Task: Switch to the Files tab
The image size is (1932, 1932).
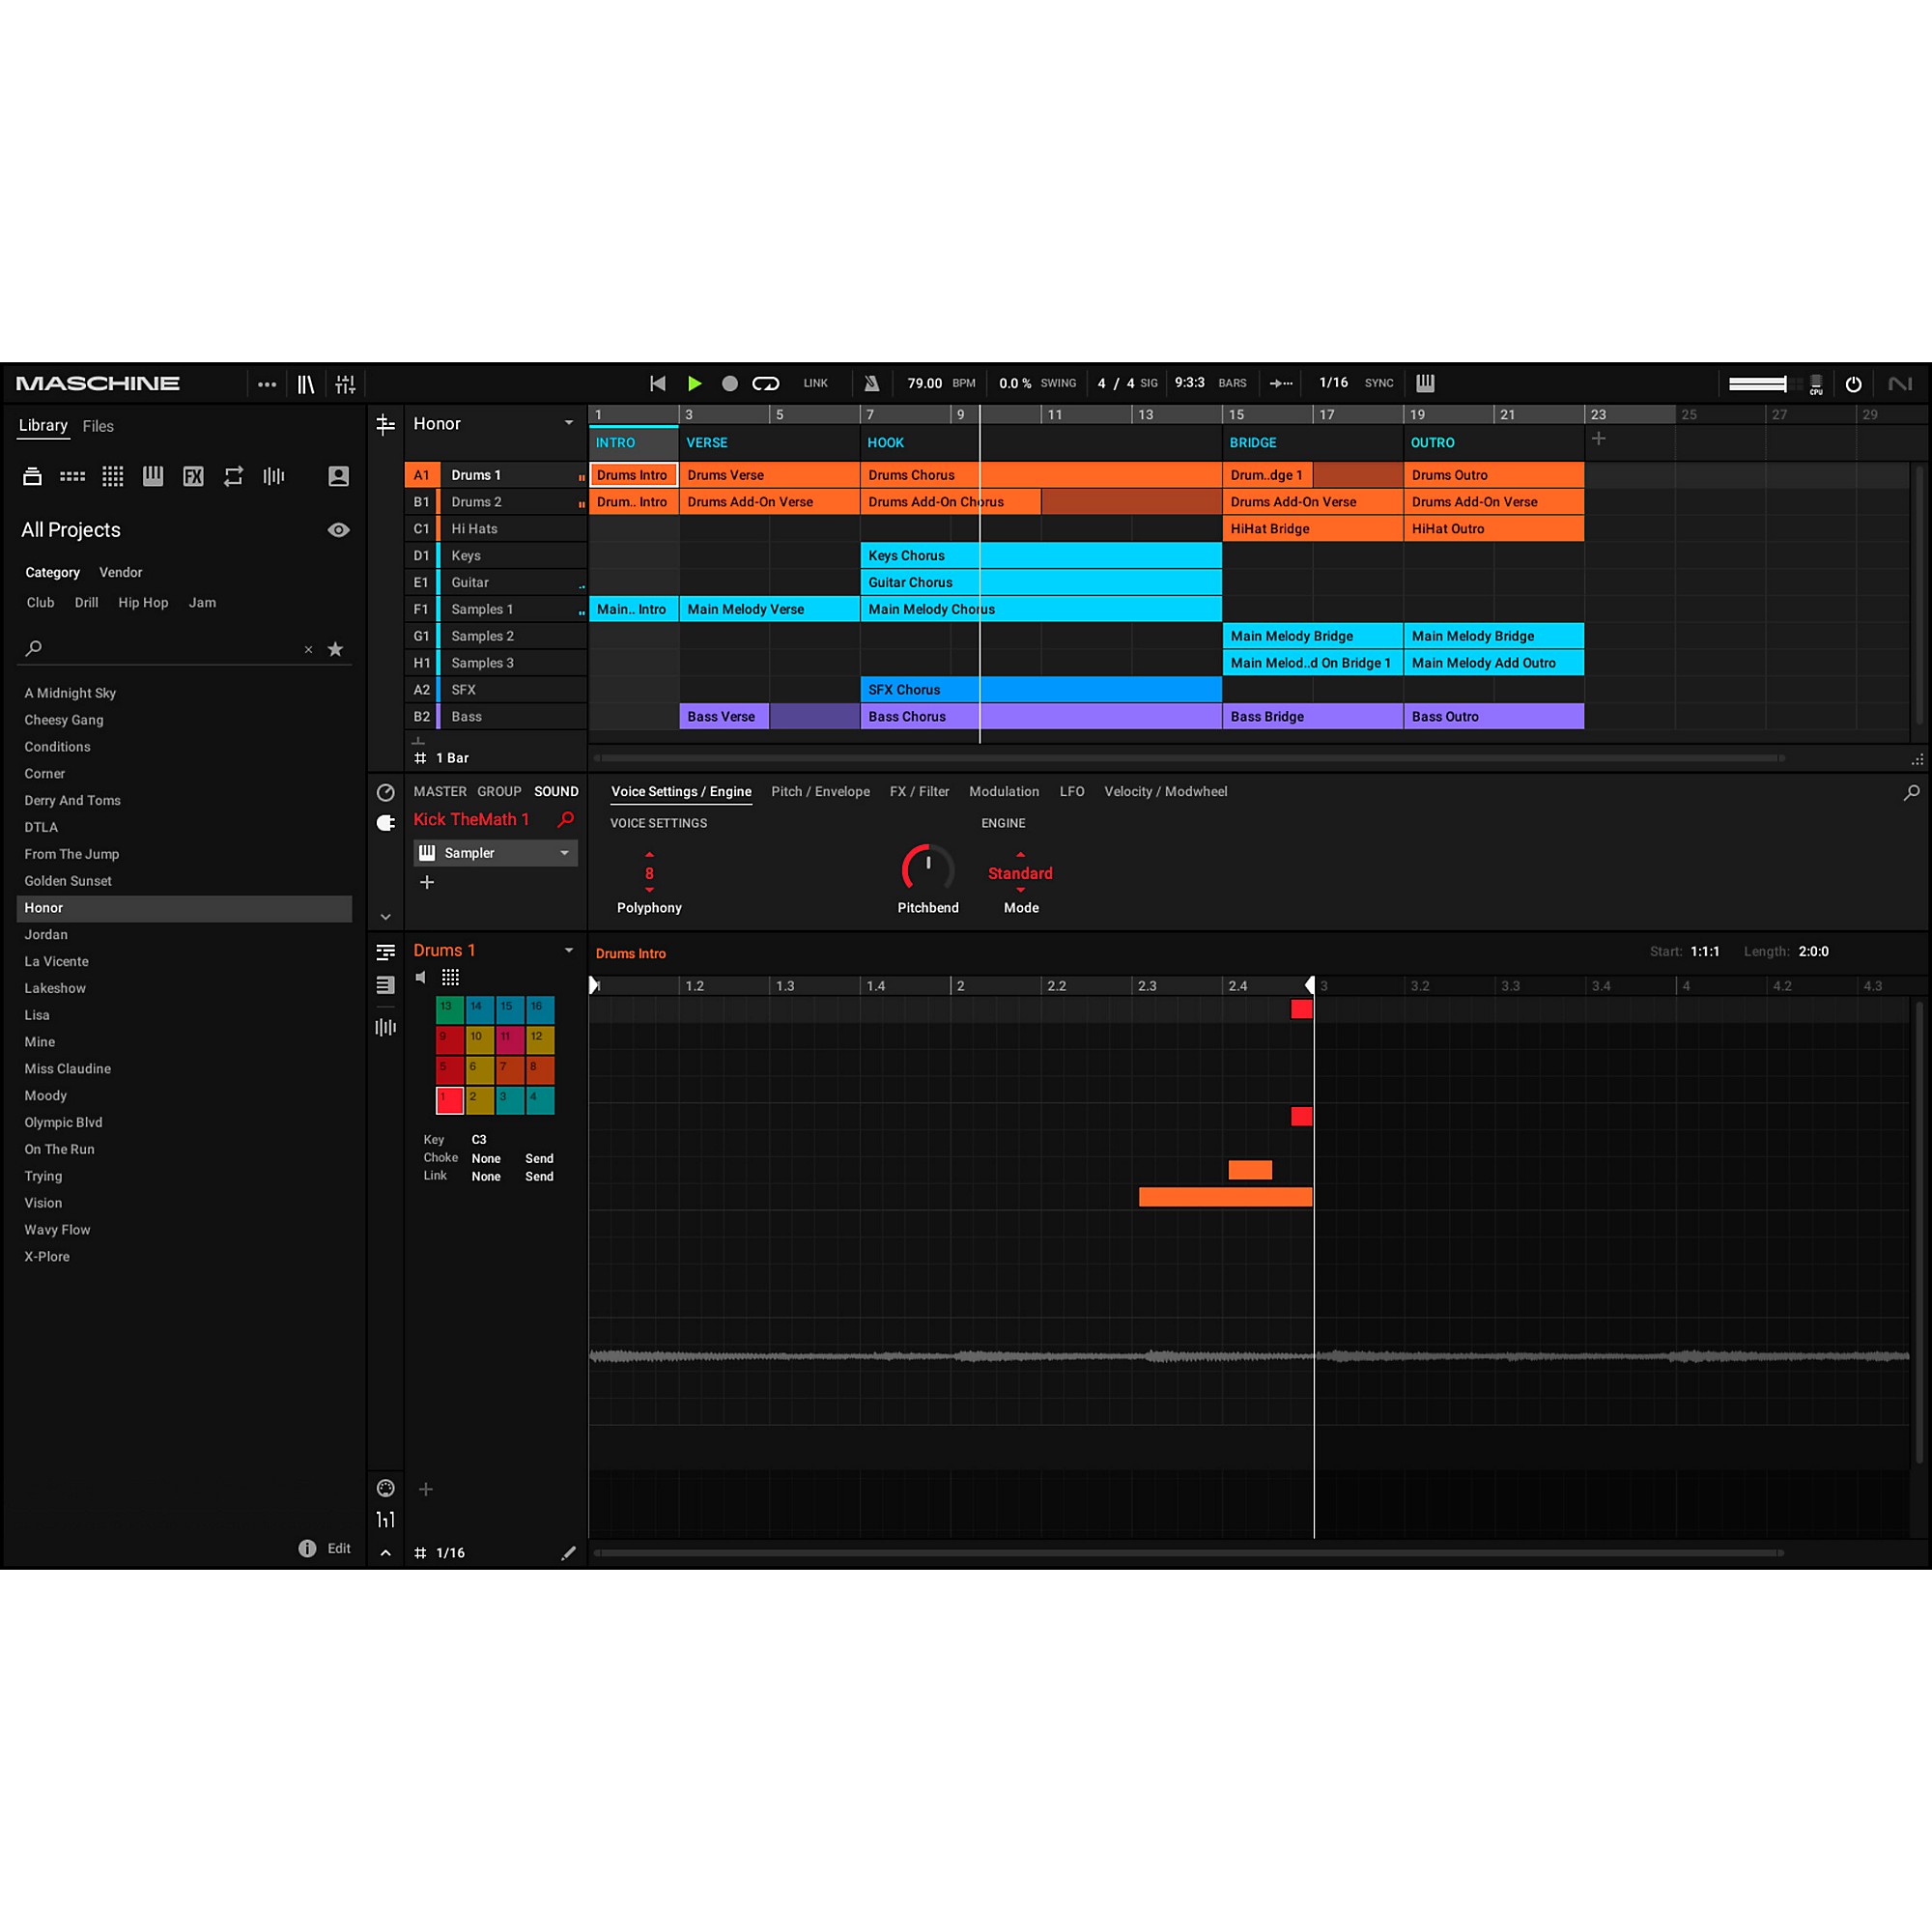Action: (97, 426)
